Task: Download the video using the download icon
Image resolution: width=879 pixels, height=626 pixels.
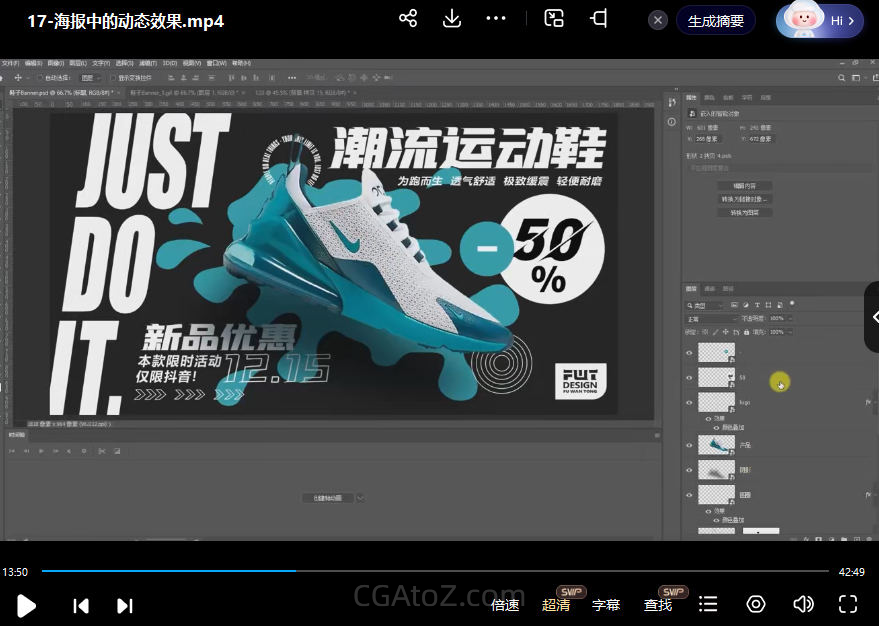Action: [451, 19]
